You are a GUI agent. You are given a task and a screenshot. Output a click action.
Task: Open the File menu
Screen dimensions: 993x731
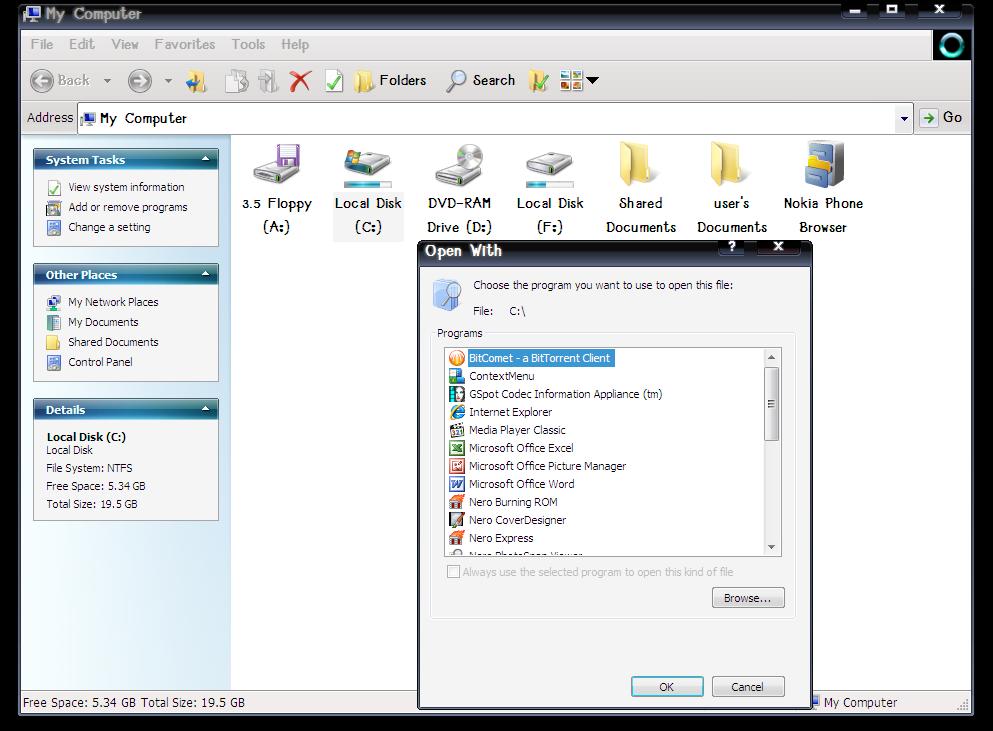click(42, 44)
